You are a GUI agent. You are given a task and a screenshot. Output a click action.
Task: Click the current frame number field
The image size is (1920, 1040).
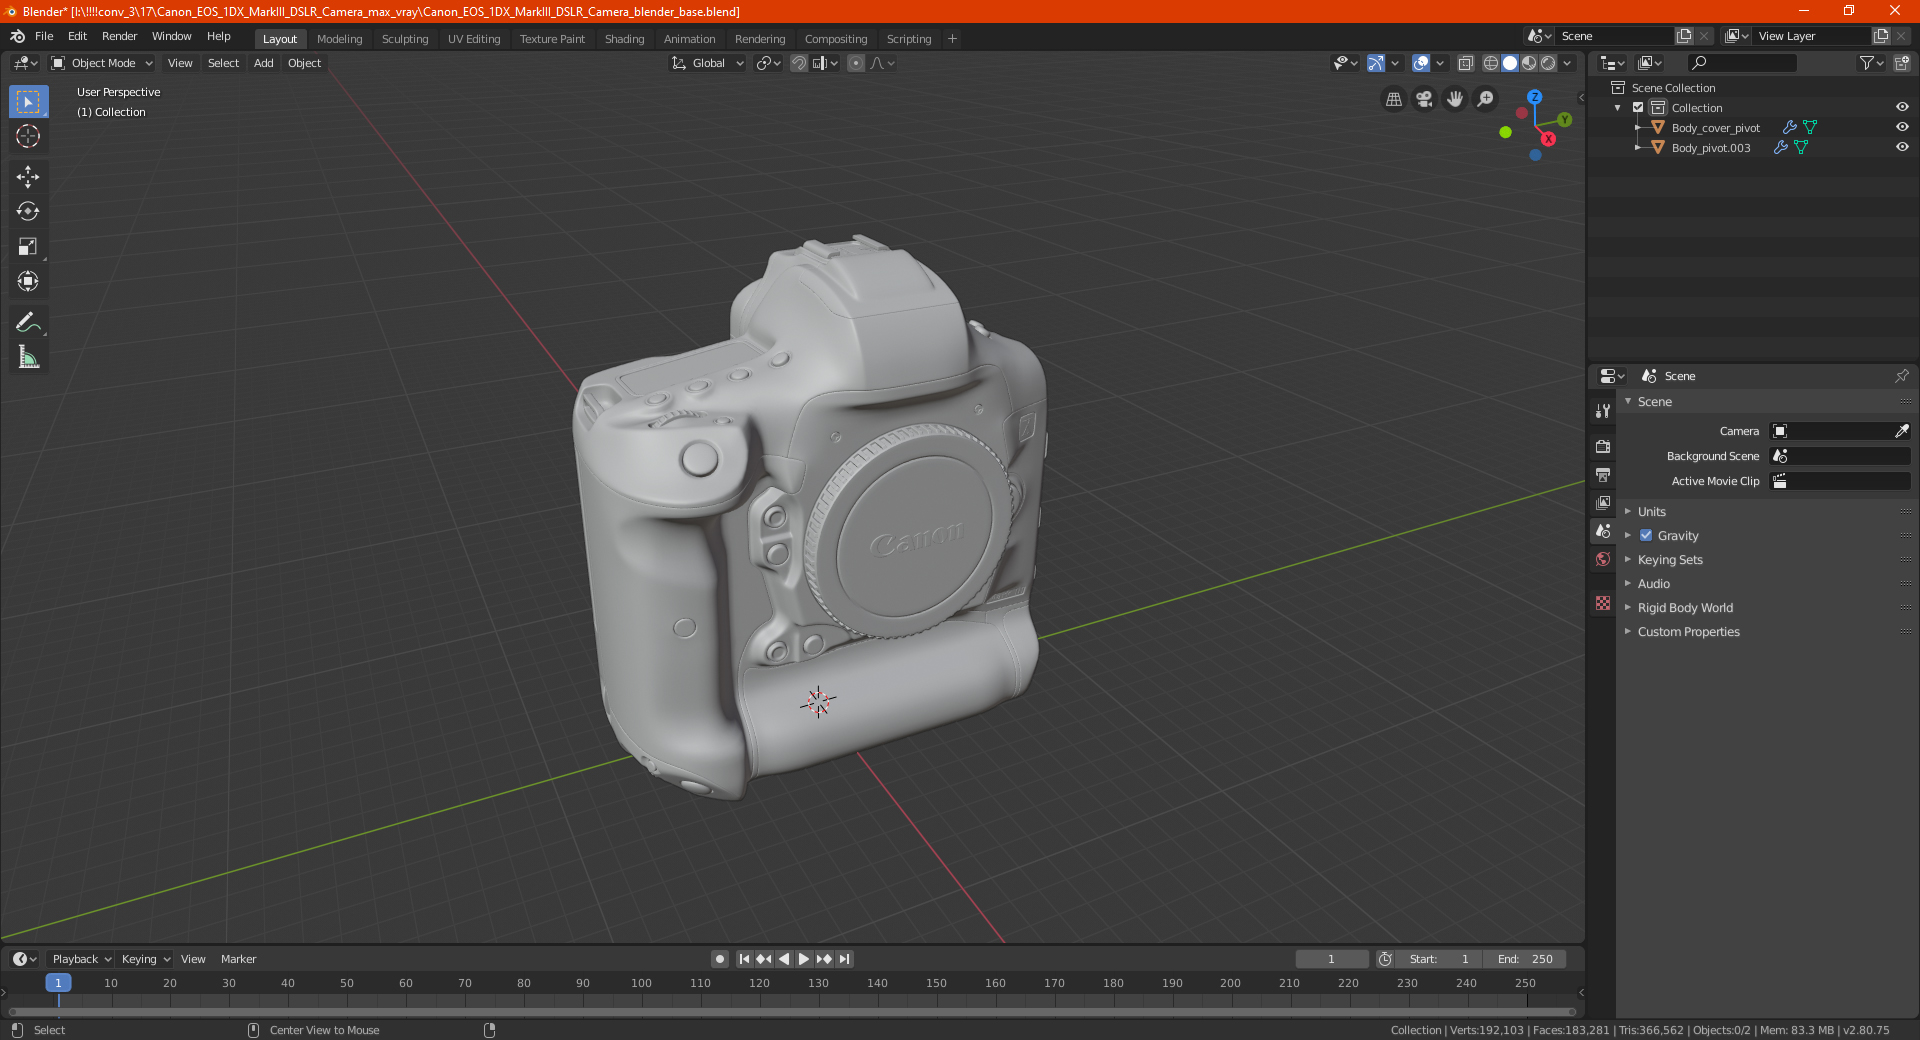point(1331,959)
